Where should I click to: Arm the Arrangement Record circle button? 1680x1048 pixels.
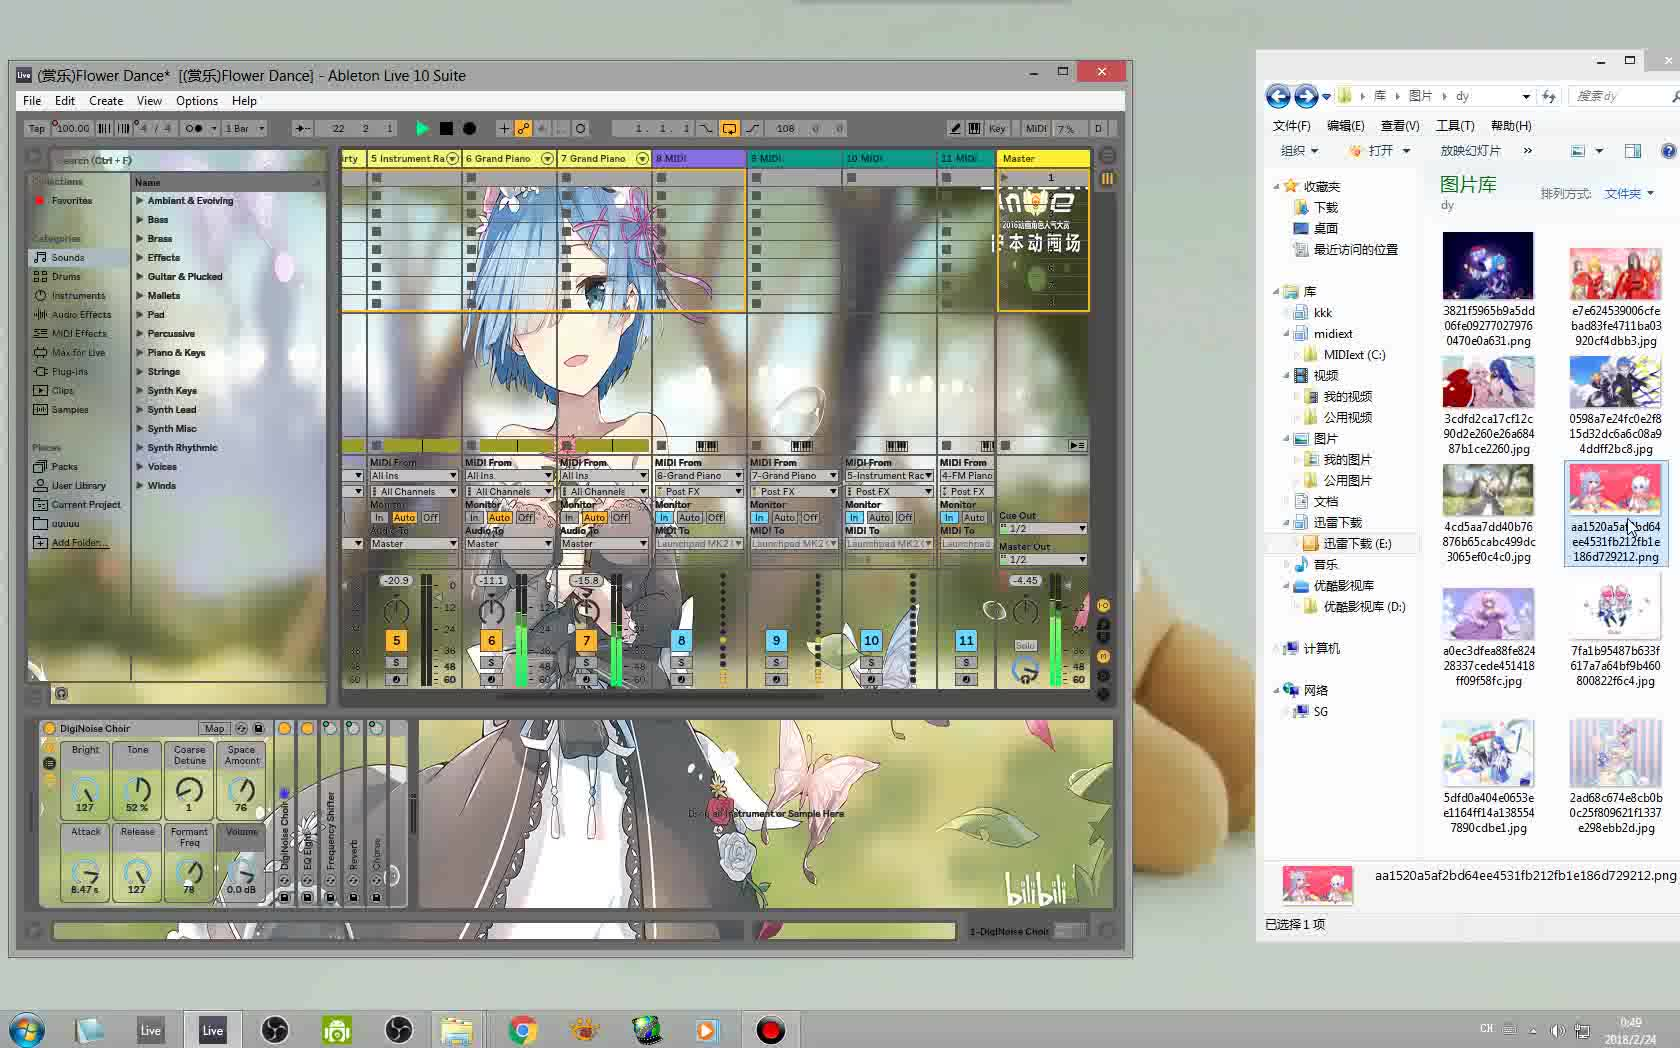tap(469, 128)
